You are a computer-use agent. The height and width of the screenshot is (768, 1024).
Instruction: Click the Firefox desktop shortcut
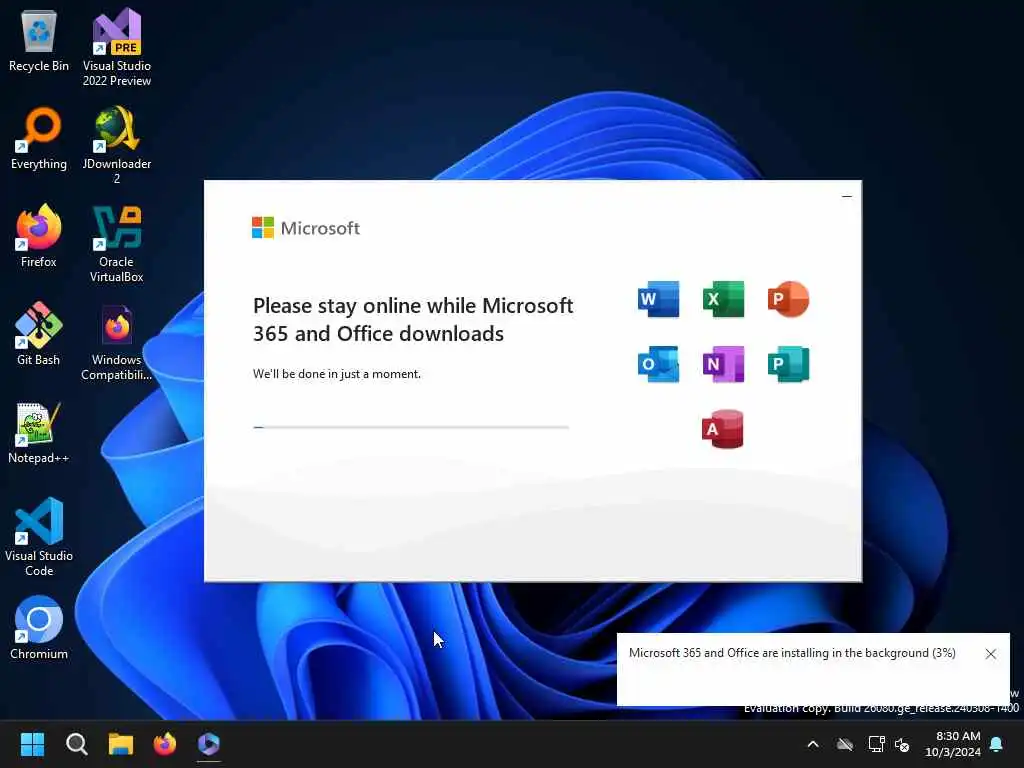click(x=39, y=236)
